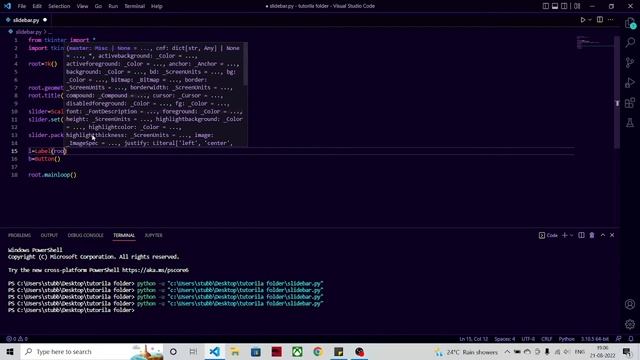Open the Accounts icon in activity bar
This screenshot has height=360, width=640.
coord(630,304)
